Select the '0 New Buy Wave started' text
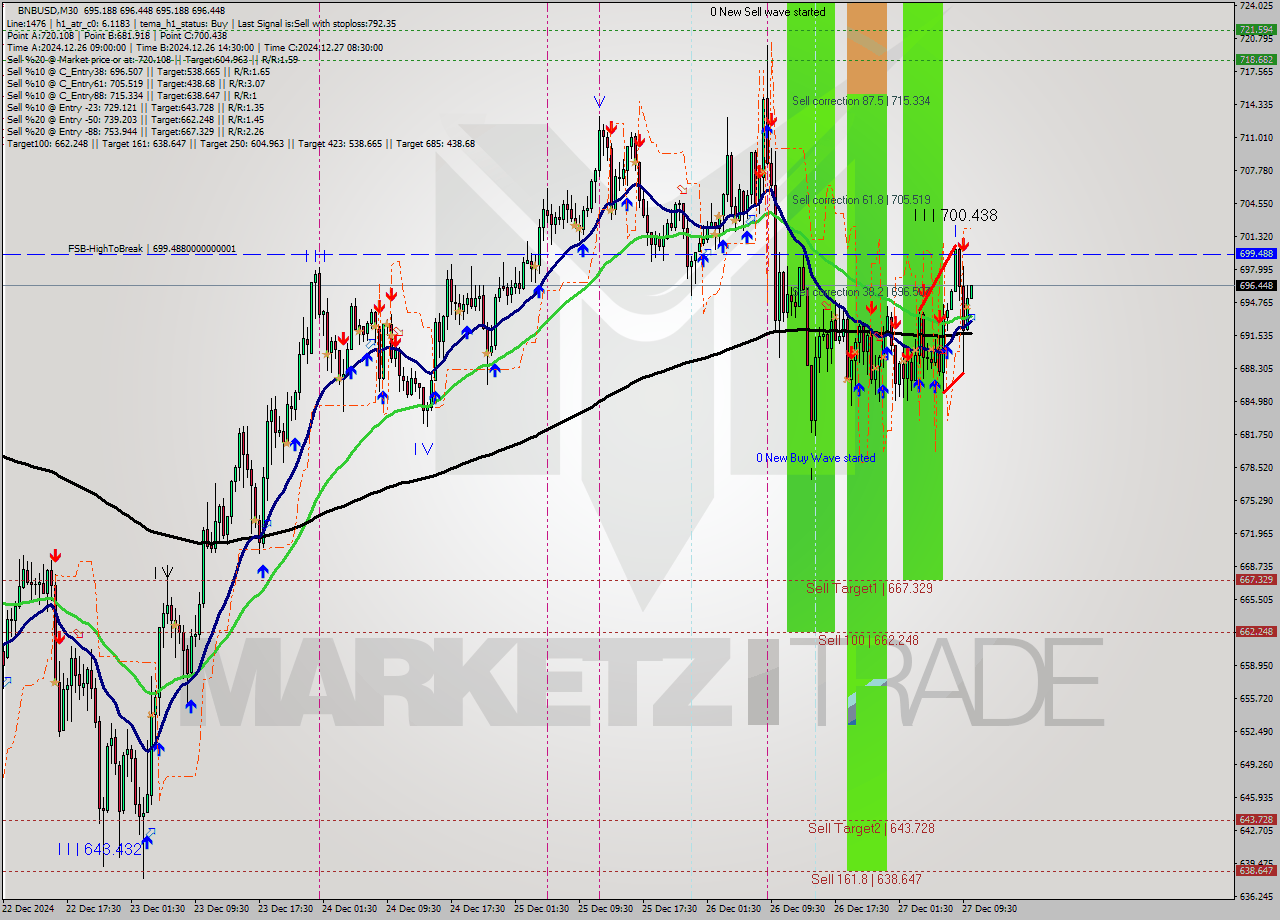 pyautogui.click(x=815, y=458)
